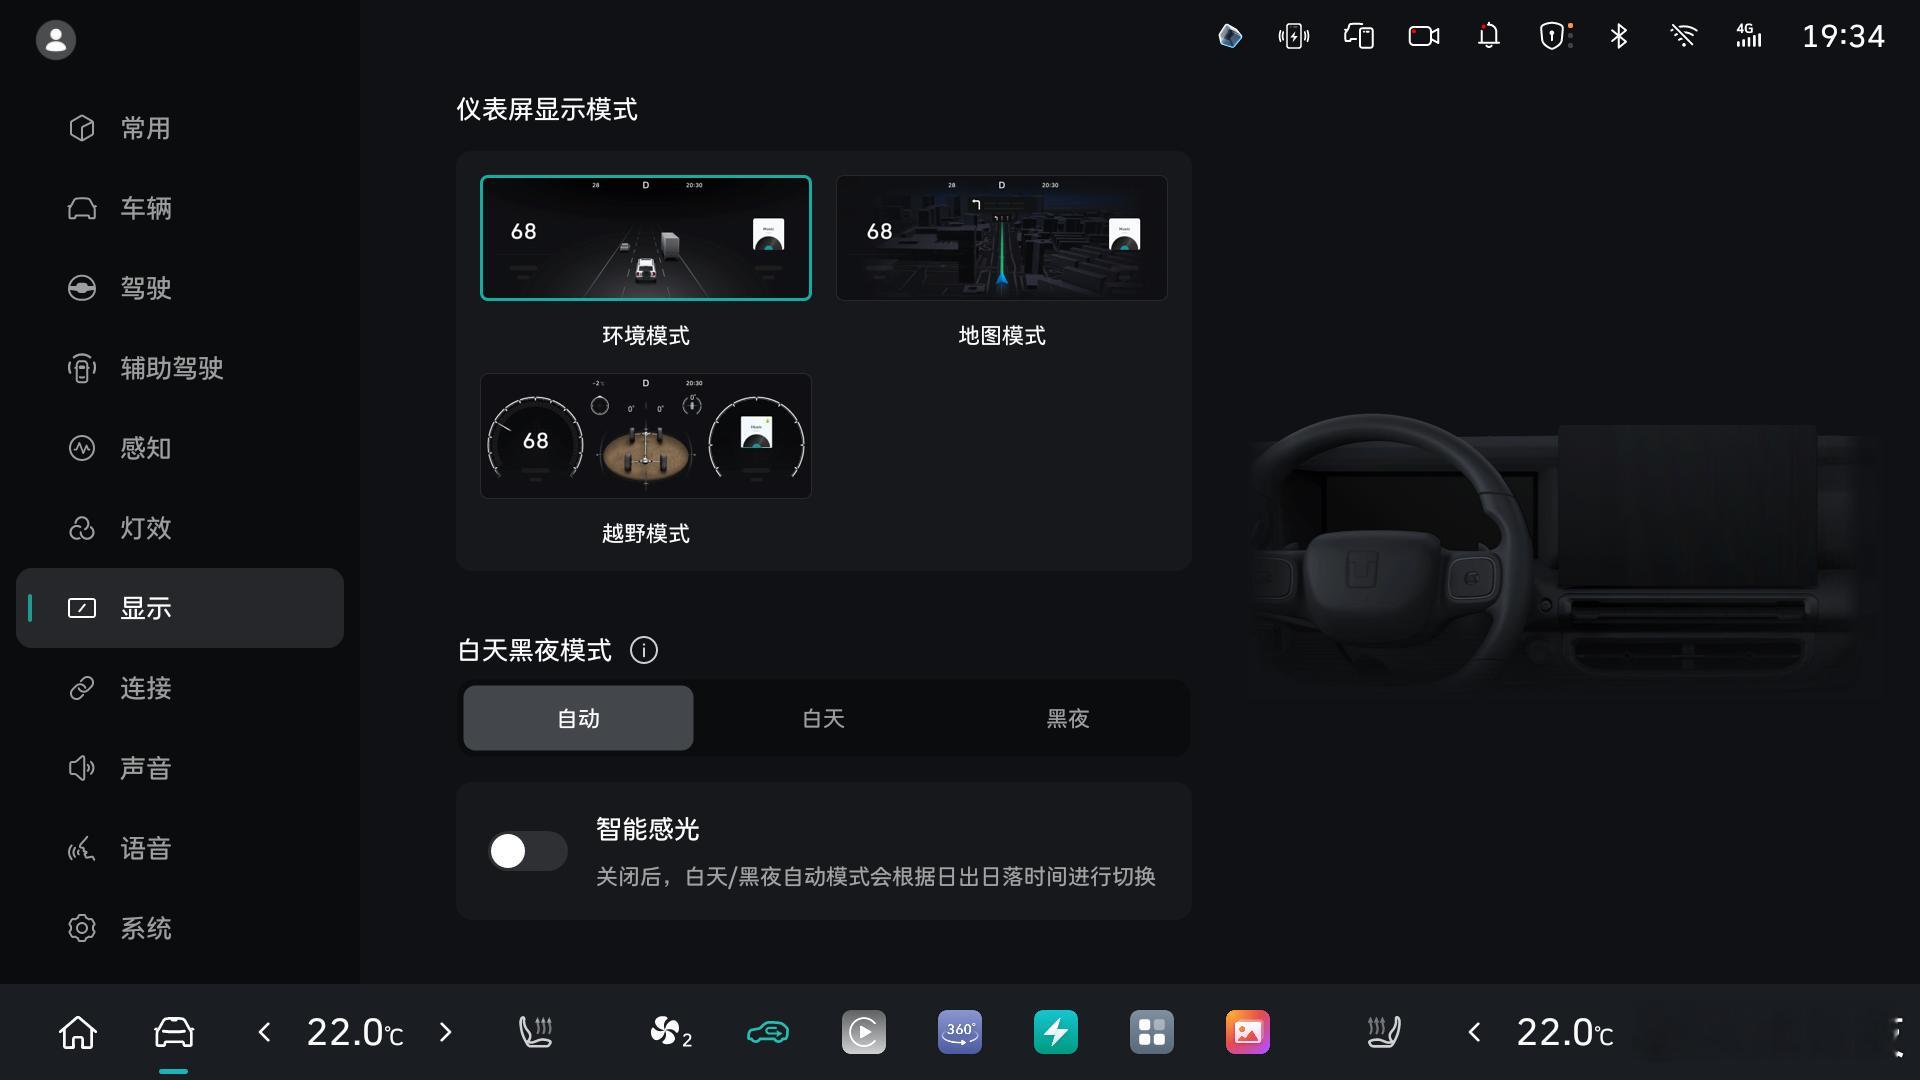Viewport: 1920px width, 1080px height.
Task: Decrease left temperature with left arrow
Action: click(x=264, y=1032)
